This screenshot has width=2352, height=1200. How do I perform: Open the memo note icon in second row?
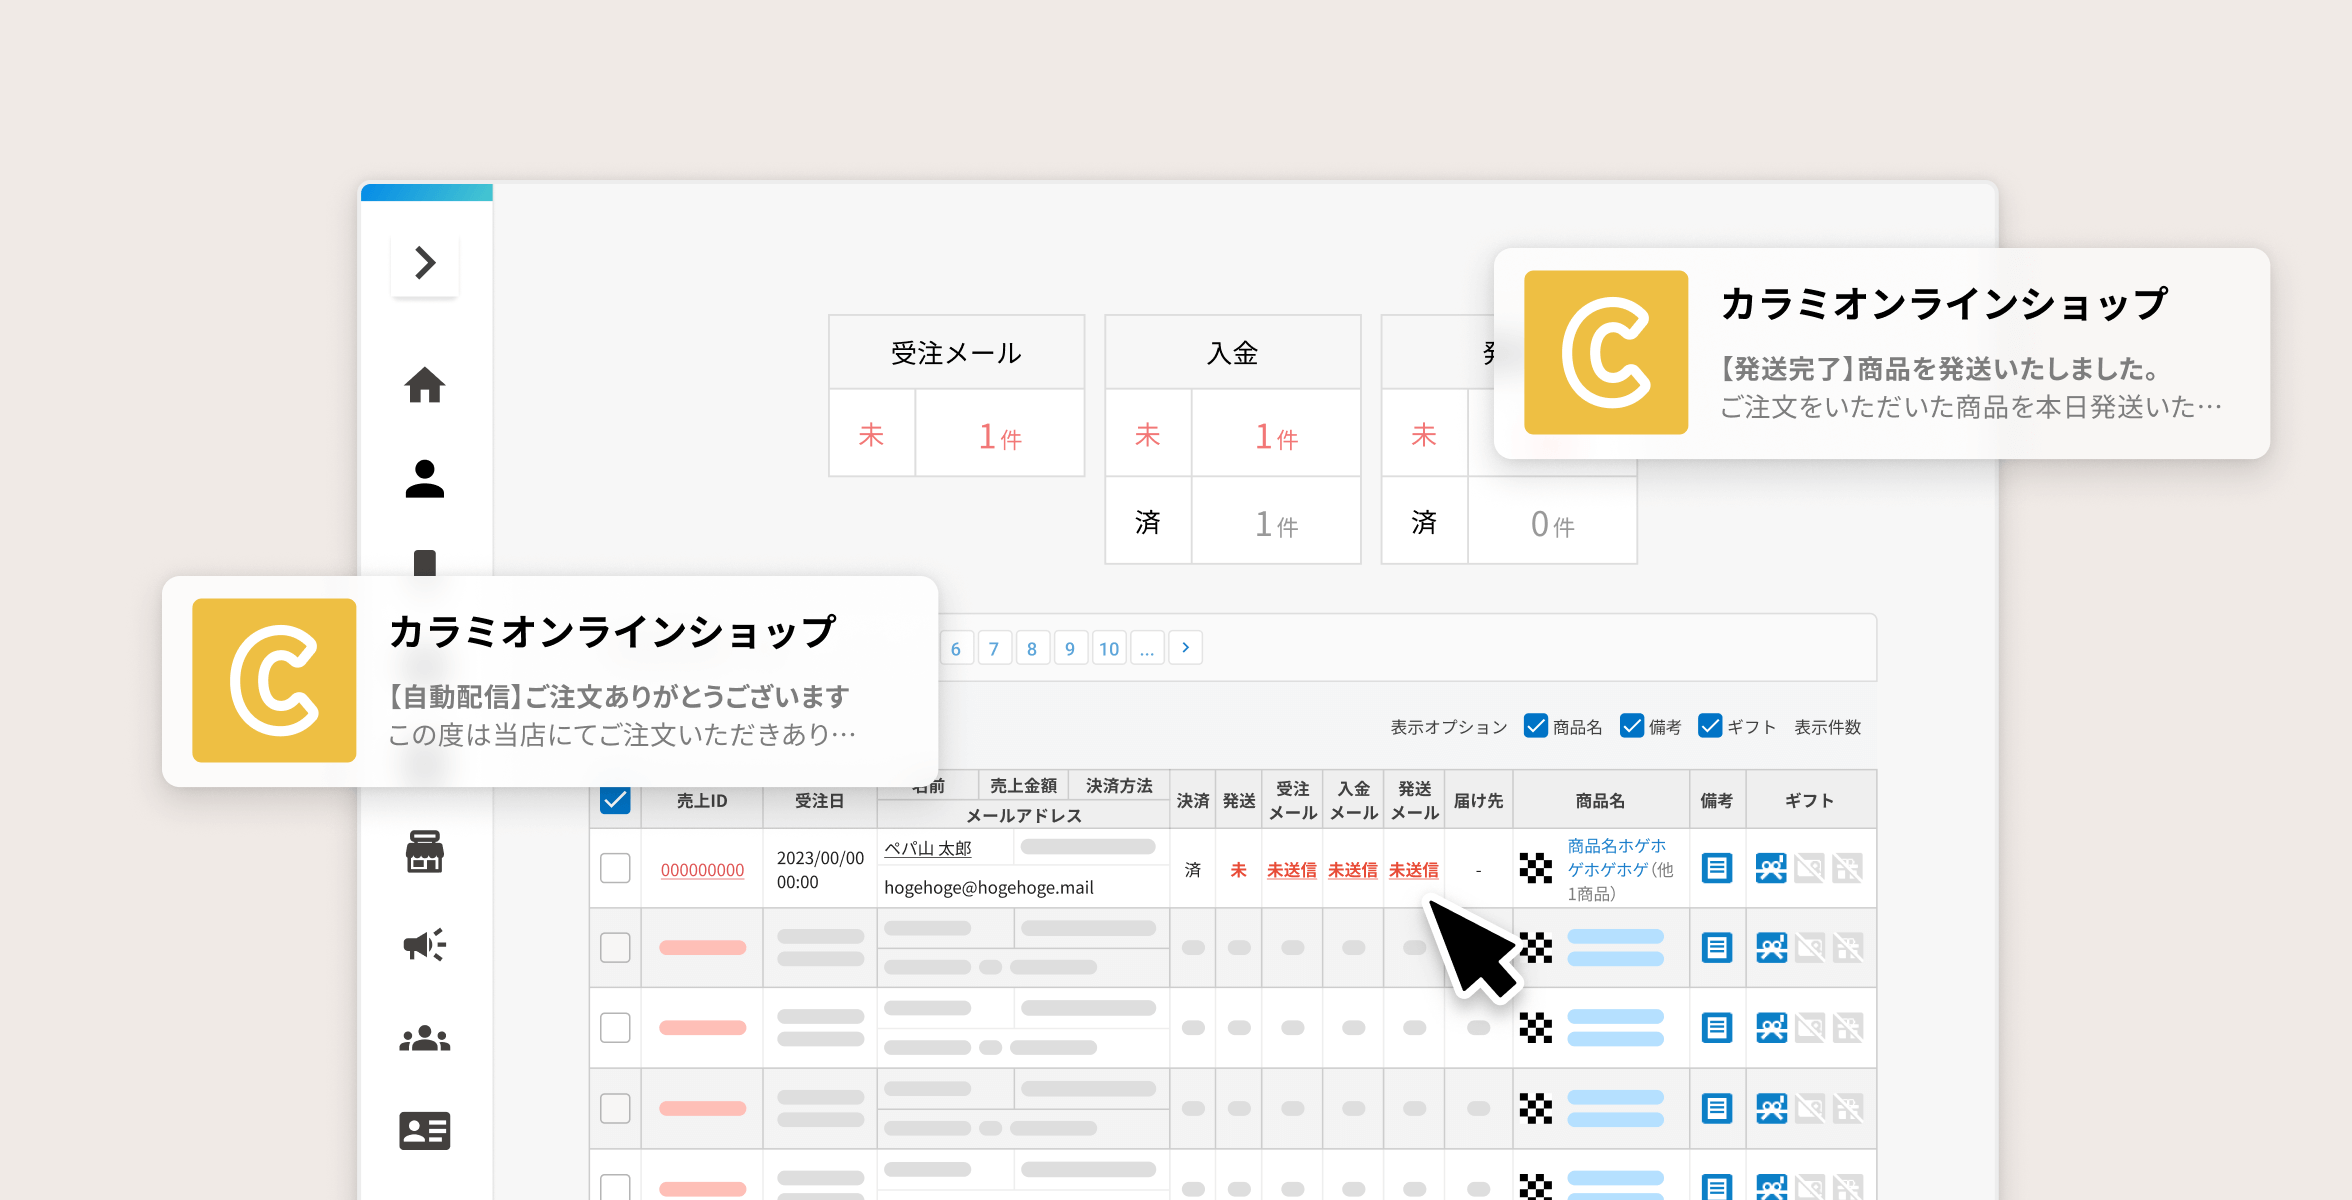pos(1717,947)
